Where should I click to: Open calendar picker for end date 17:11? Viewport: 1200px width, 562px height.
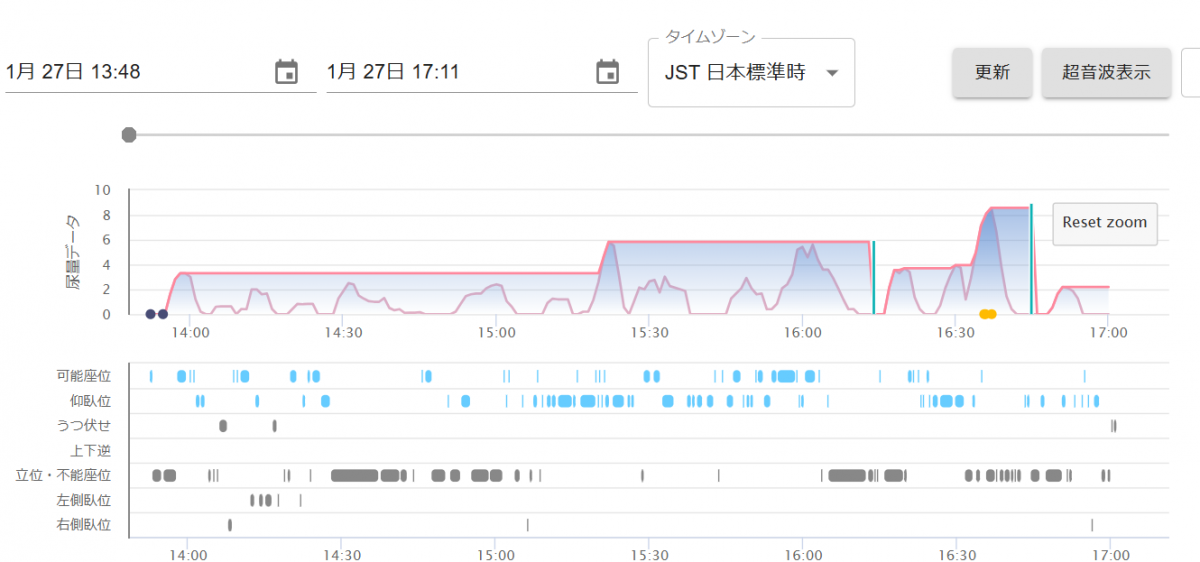coord(607,72)
